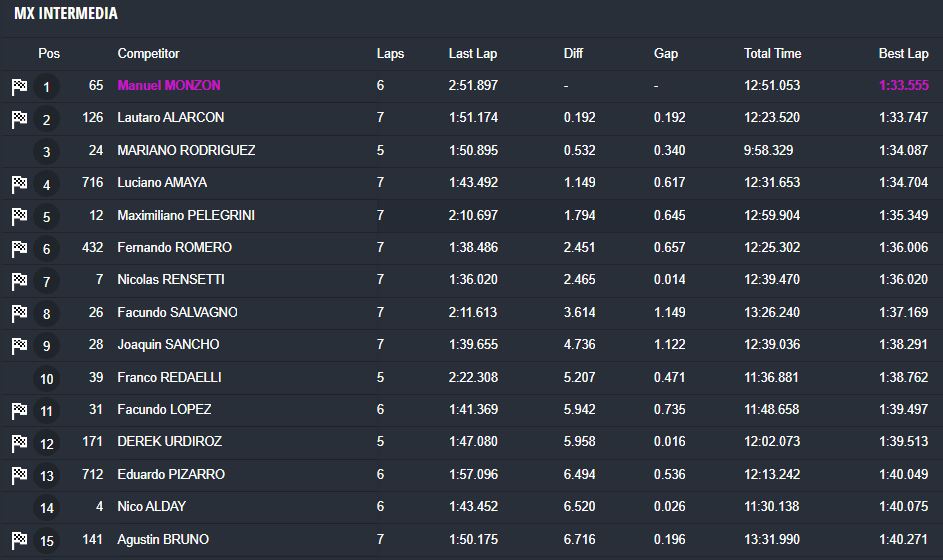Screen dimensions: 943x560
Task: Click finish flag icon for Luciano AMAYA
Action: click(x=19, y=184)
